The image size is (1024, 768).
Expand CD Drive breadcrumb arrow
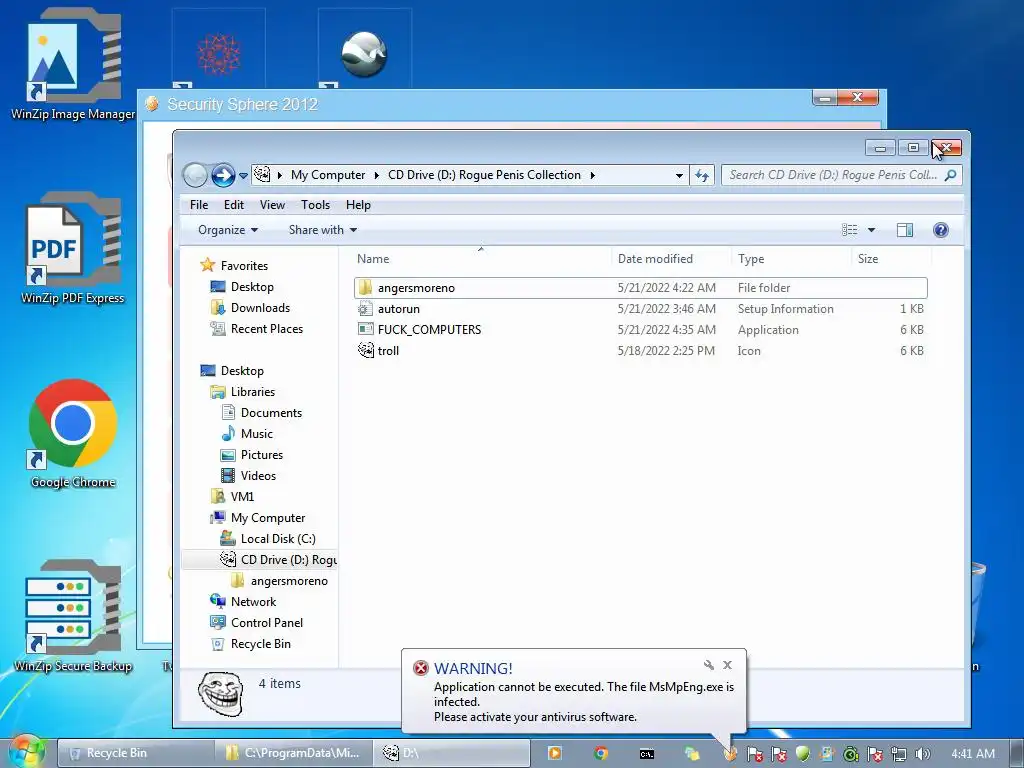click(592, 175)
